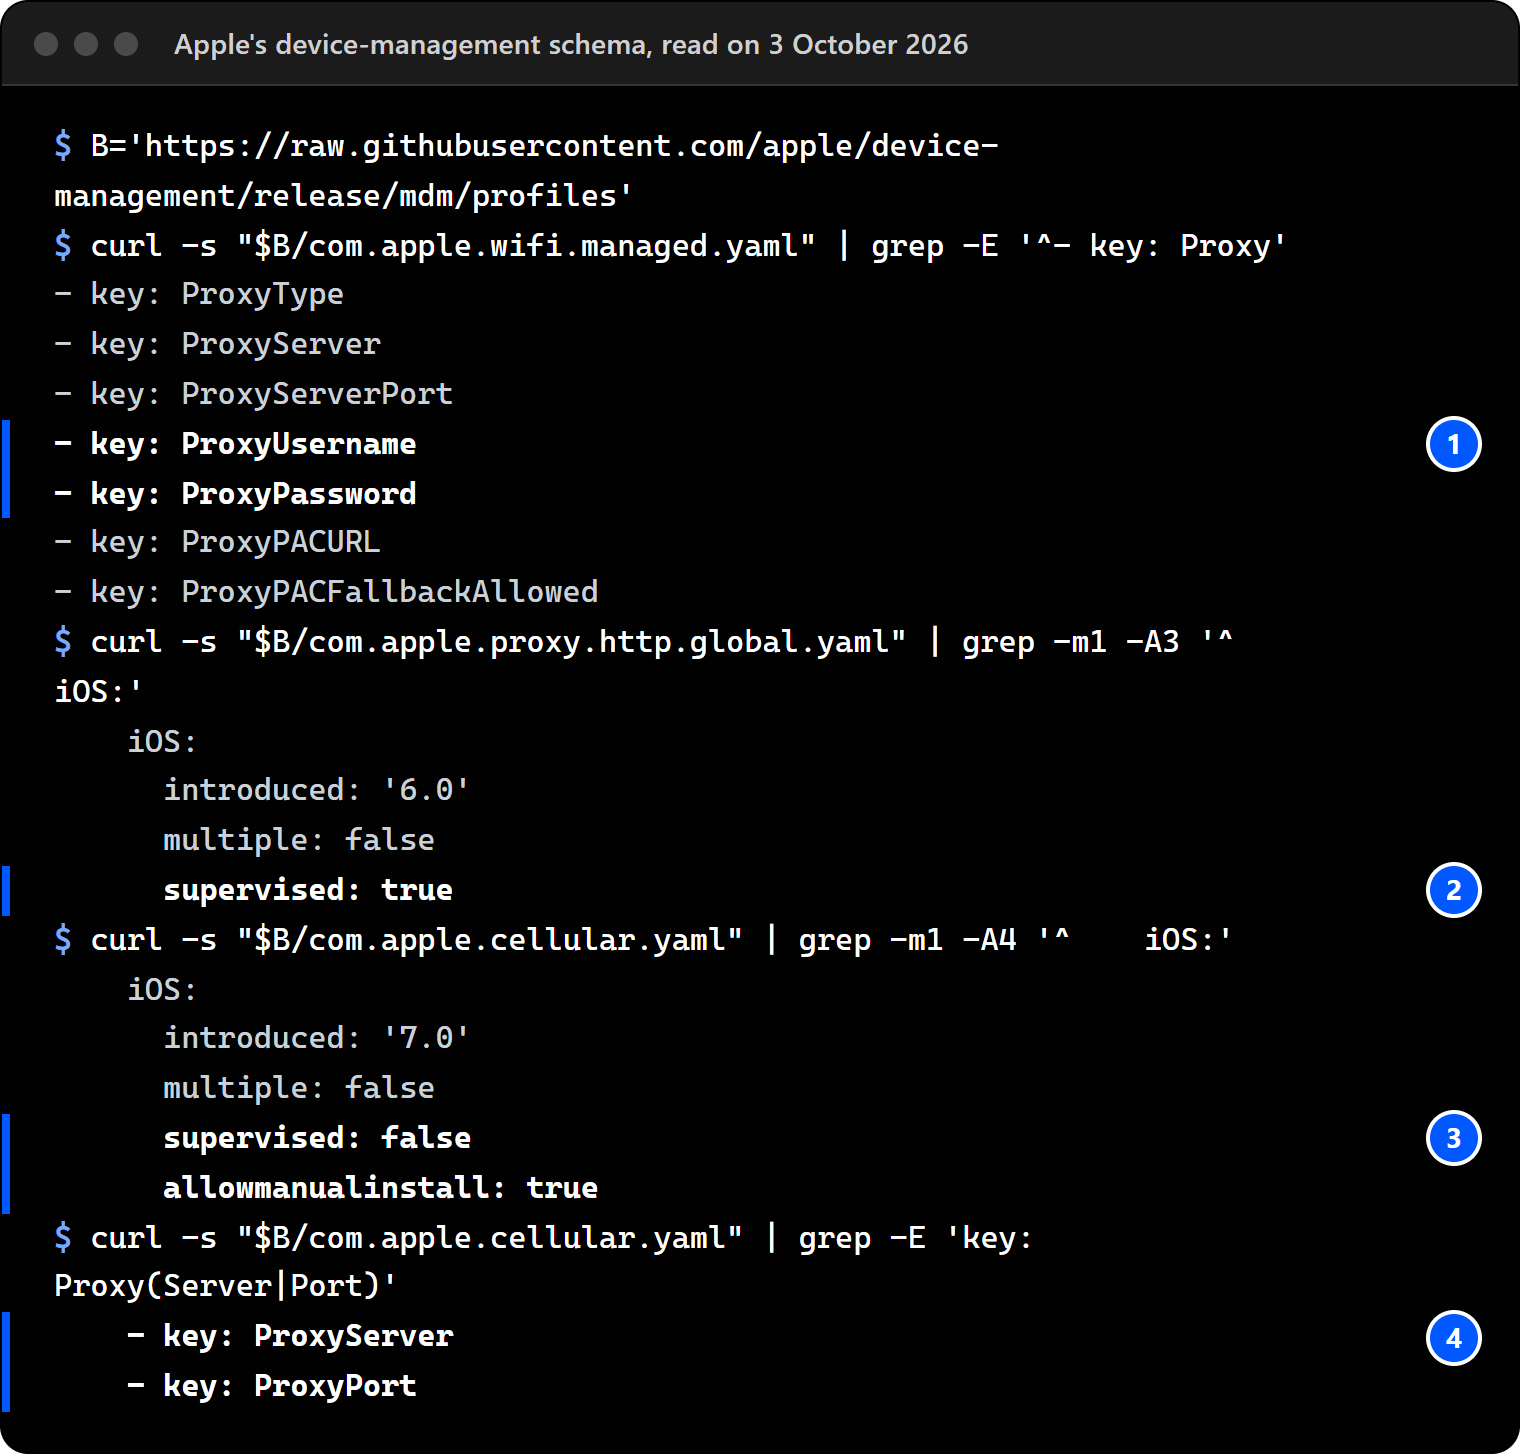The image size is (1520, 1454).
Task: Select the 'key: ProxyPACURL' line
Action: pos(217,542)
